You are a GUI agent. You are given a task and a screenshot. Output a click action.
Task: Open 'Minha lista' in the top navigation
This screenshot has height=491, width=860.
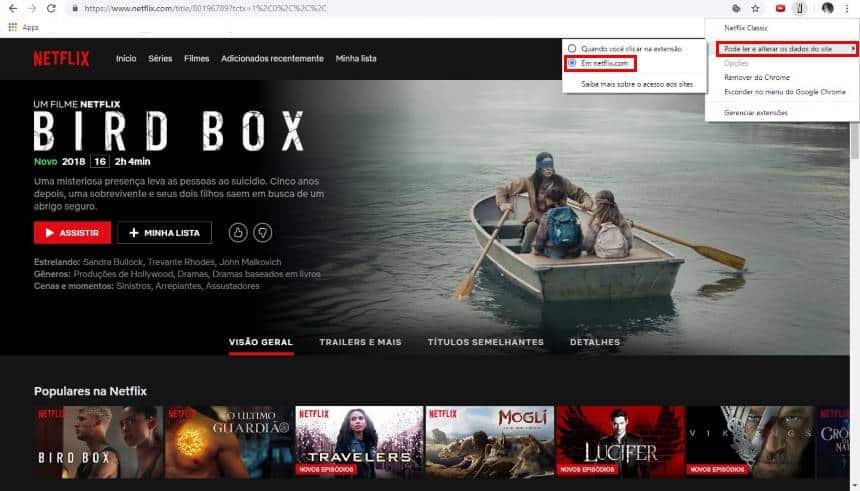point(356,59)
